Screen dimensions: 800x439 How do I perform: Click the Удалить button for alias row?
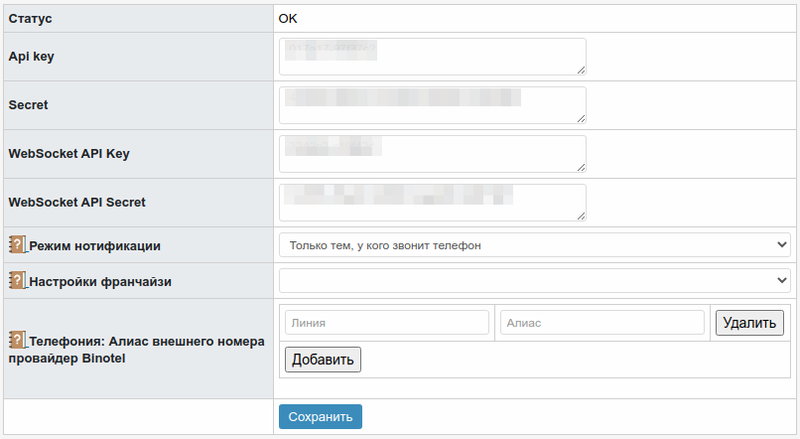(749, 323)
